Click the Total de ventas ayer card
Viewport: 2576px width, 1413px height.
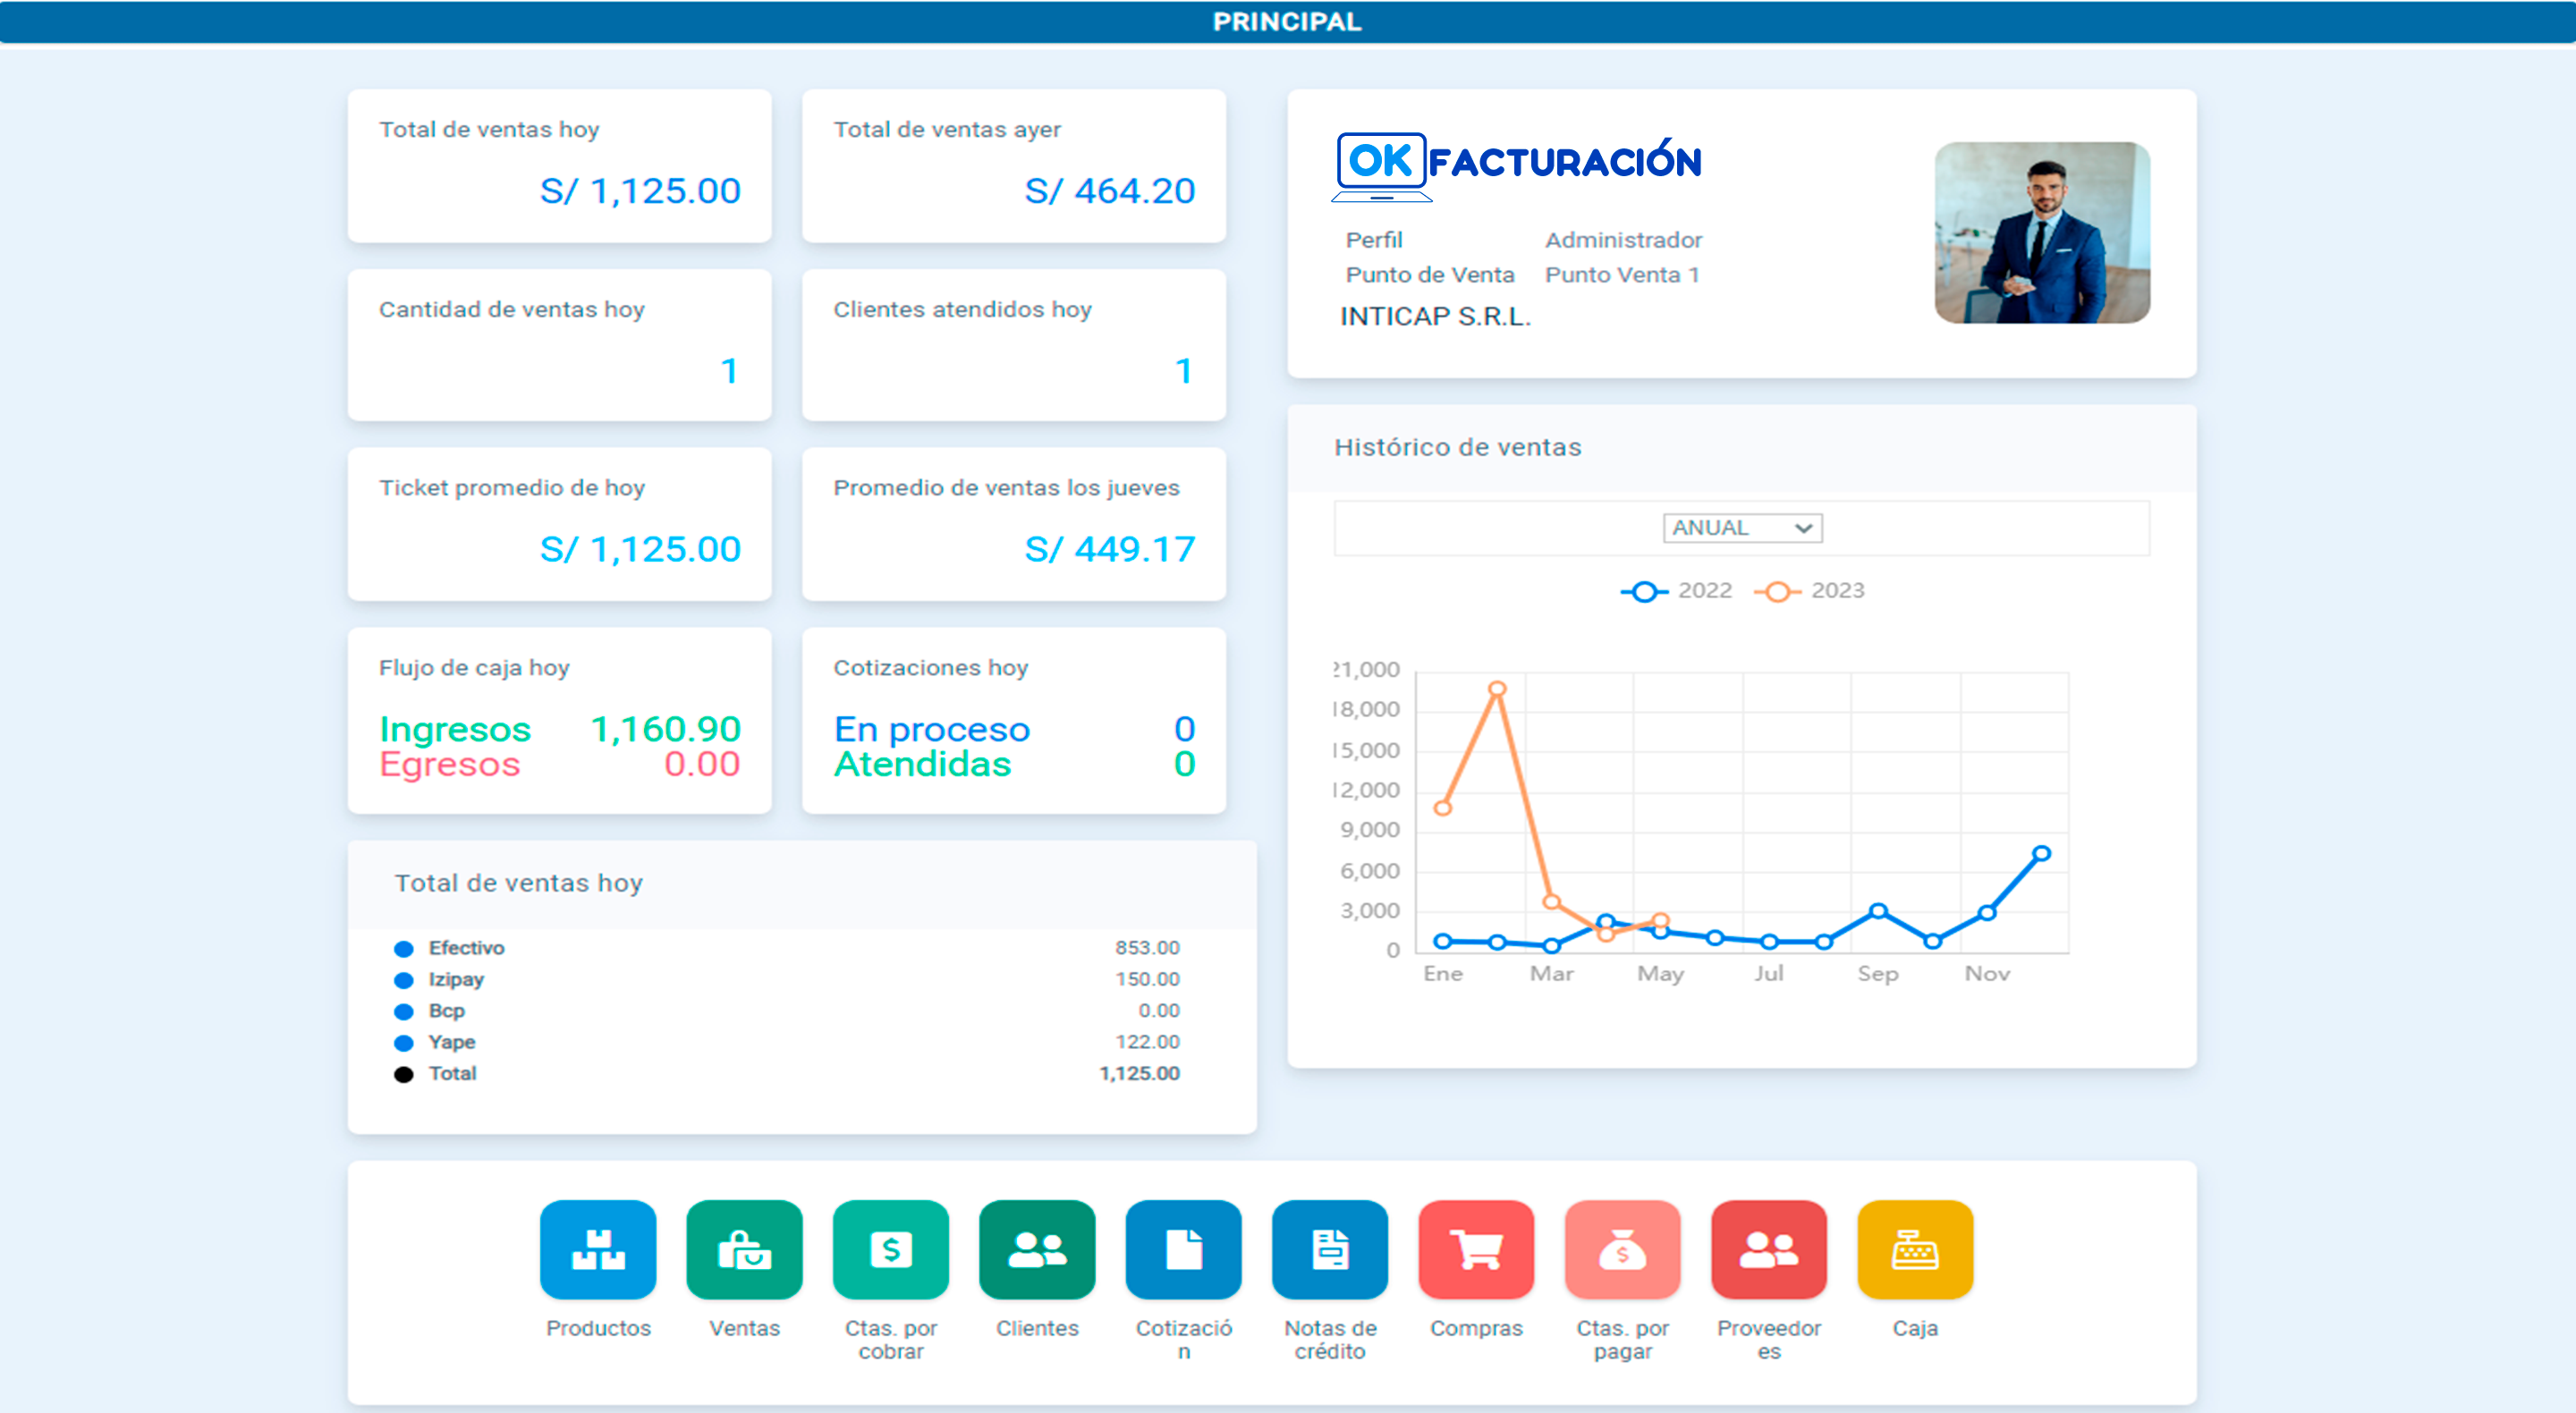1013,166
